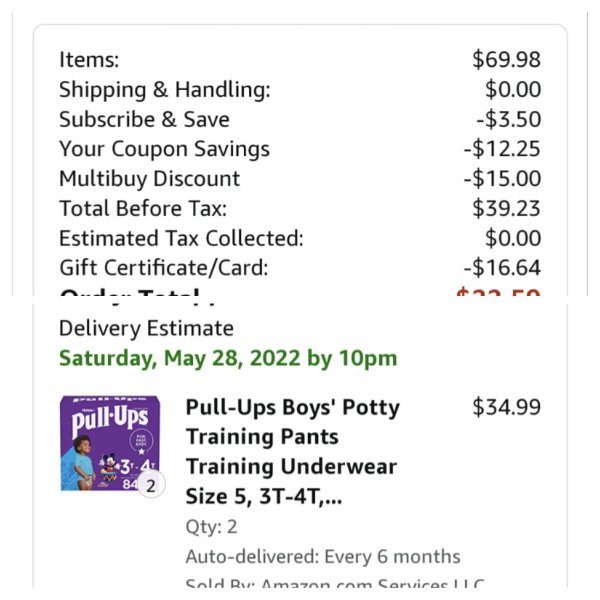The width and height of the screenshot is (600, 600).
Task: Tap the Saturday, May 28, 2022 delivery date
Action: (228, 359)
